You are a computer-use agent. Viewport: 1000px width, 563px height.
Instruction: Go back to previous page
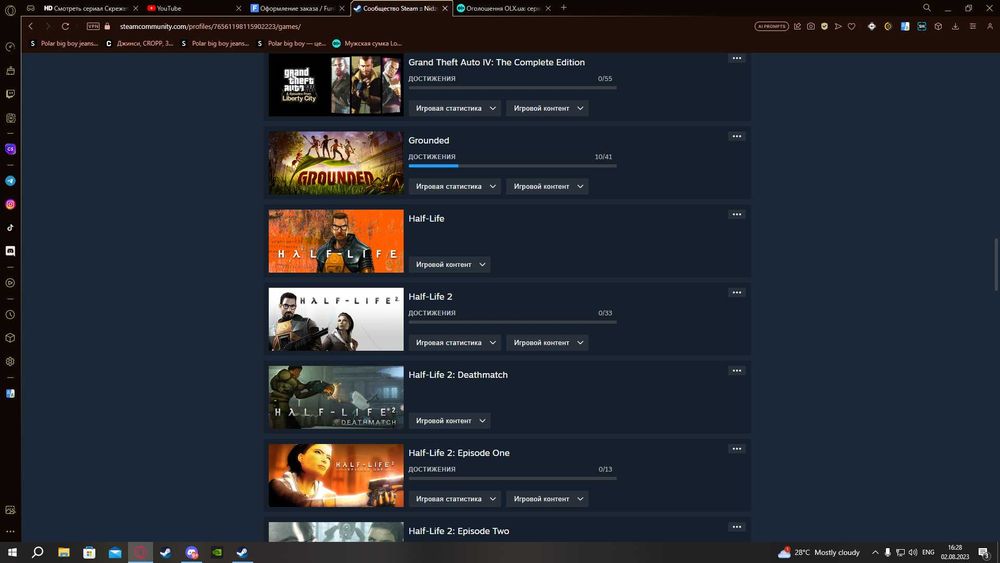(31, 26)
